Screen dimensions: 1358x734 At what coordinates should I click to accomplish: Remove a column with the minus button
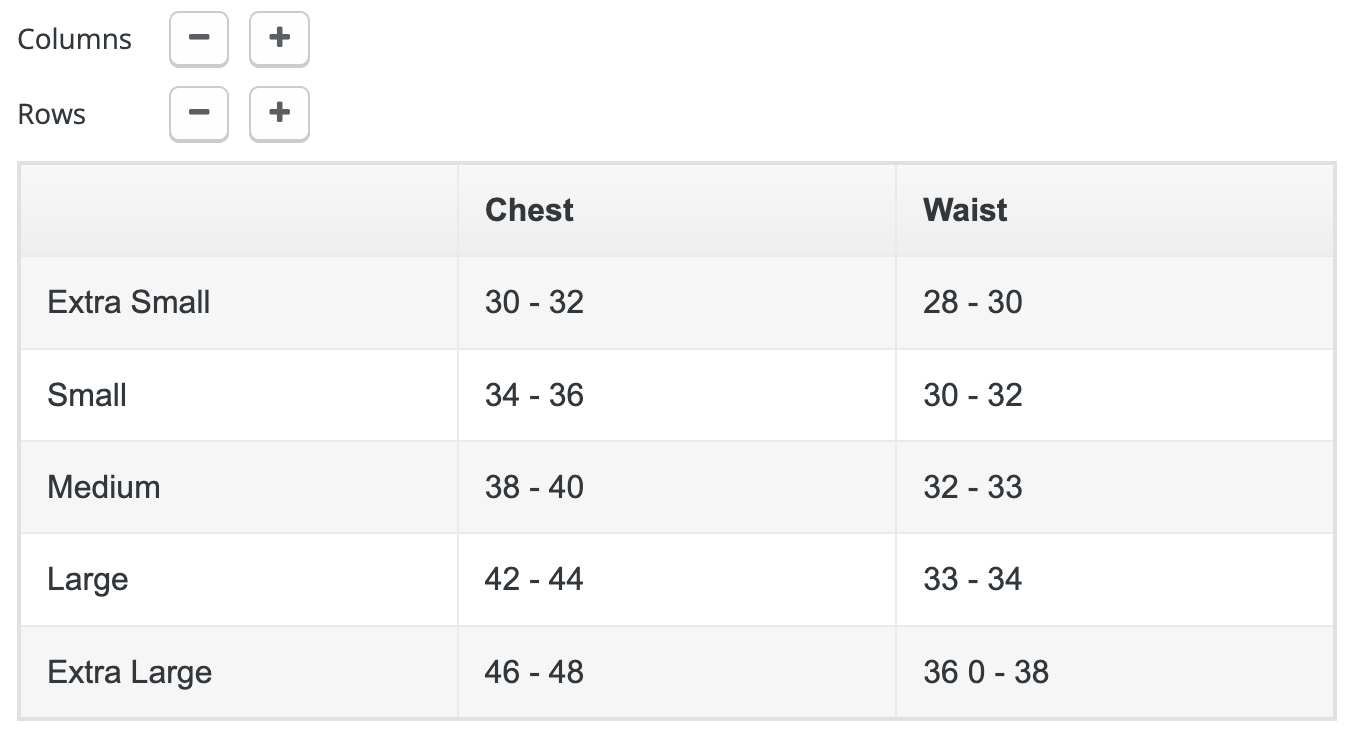(199, 38)
